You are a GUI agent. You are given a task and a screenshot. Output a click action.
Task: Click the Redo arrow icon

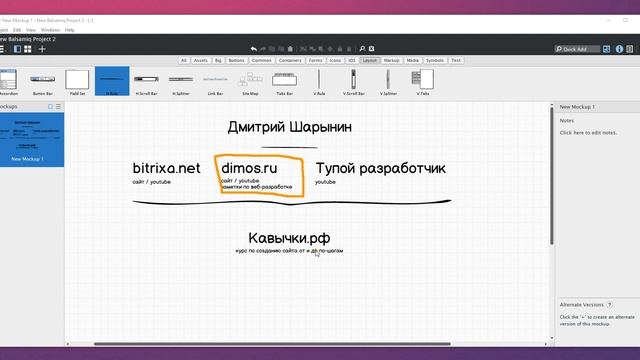263,49
